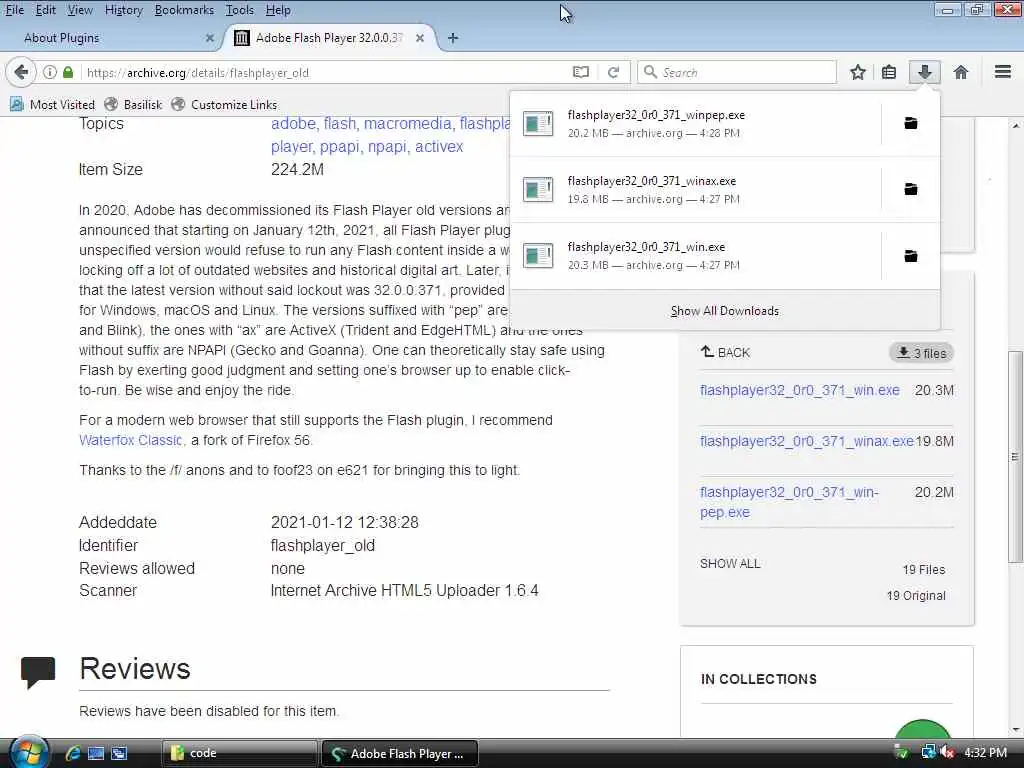Select the identifier value flashplayer_old
This screenshot has width=1024, height=768.
[323, 545]
